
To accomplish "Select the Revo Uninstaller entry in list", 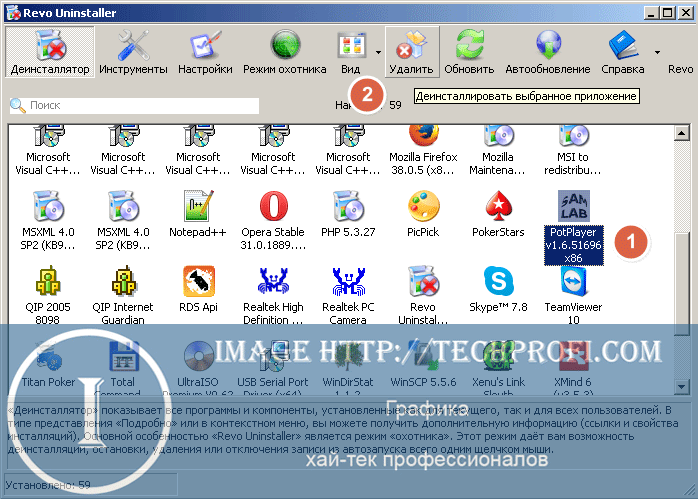I will coord(423,295).
